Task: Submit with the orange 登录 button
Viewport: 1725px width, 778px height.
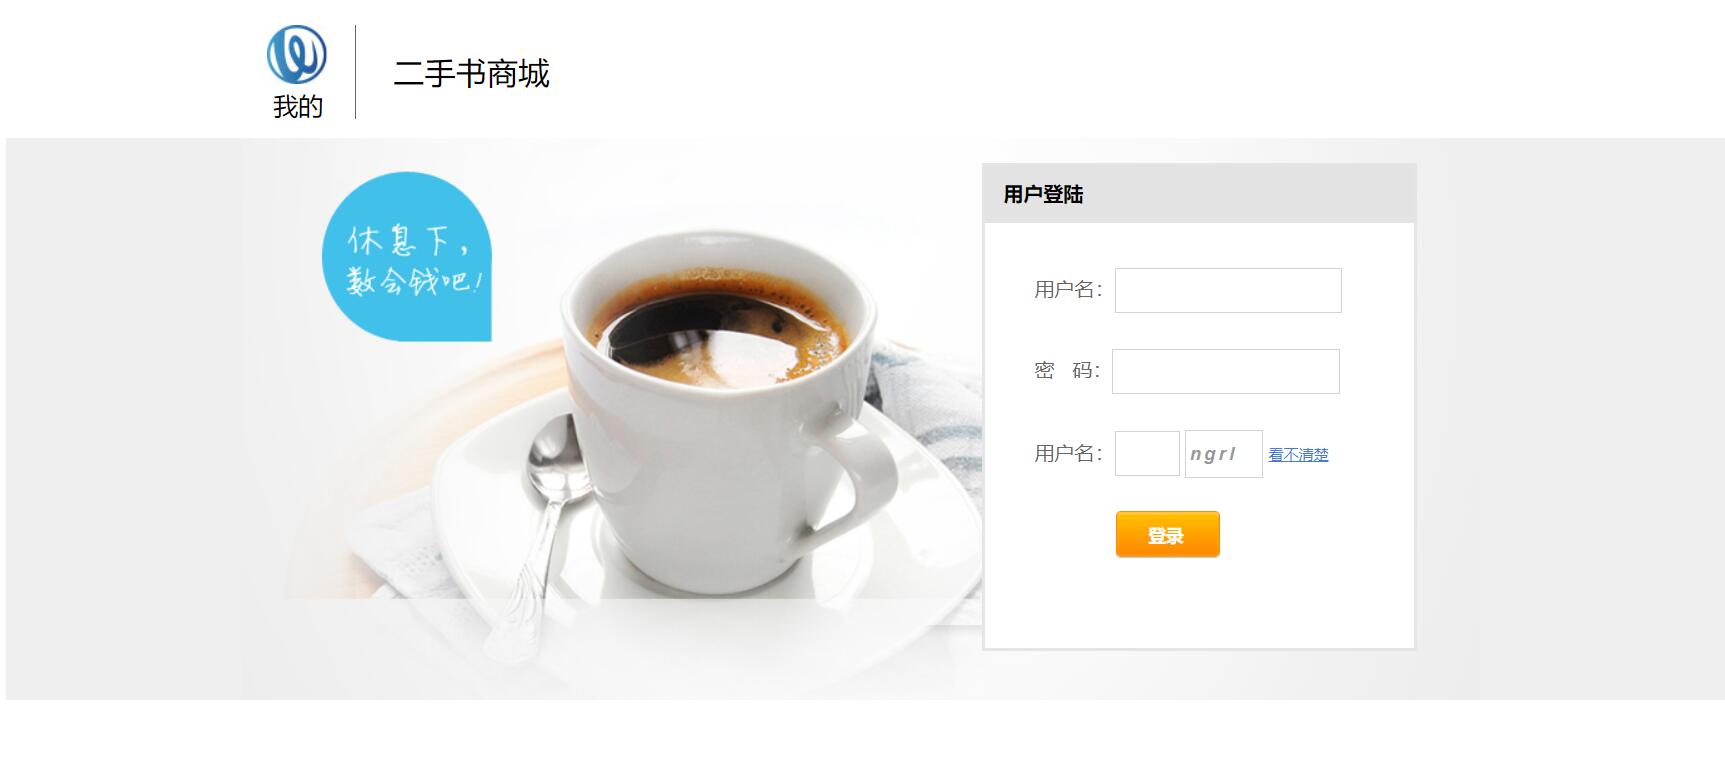Action: click(x=1168, y=534)
